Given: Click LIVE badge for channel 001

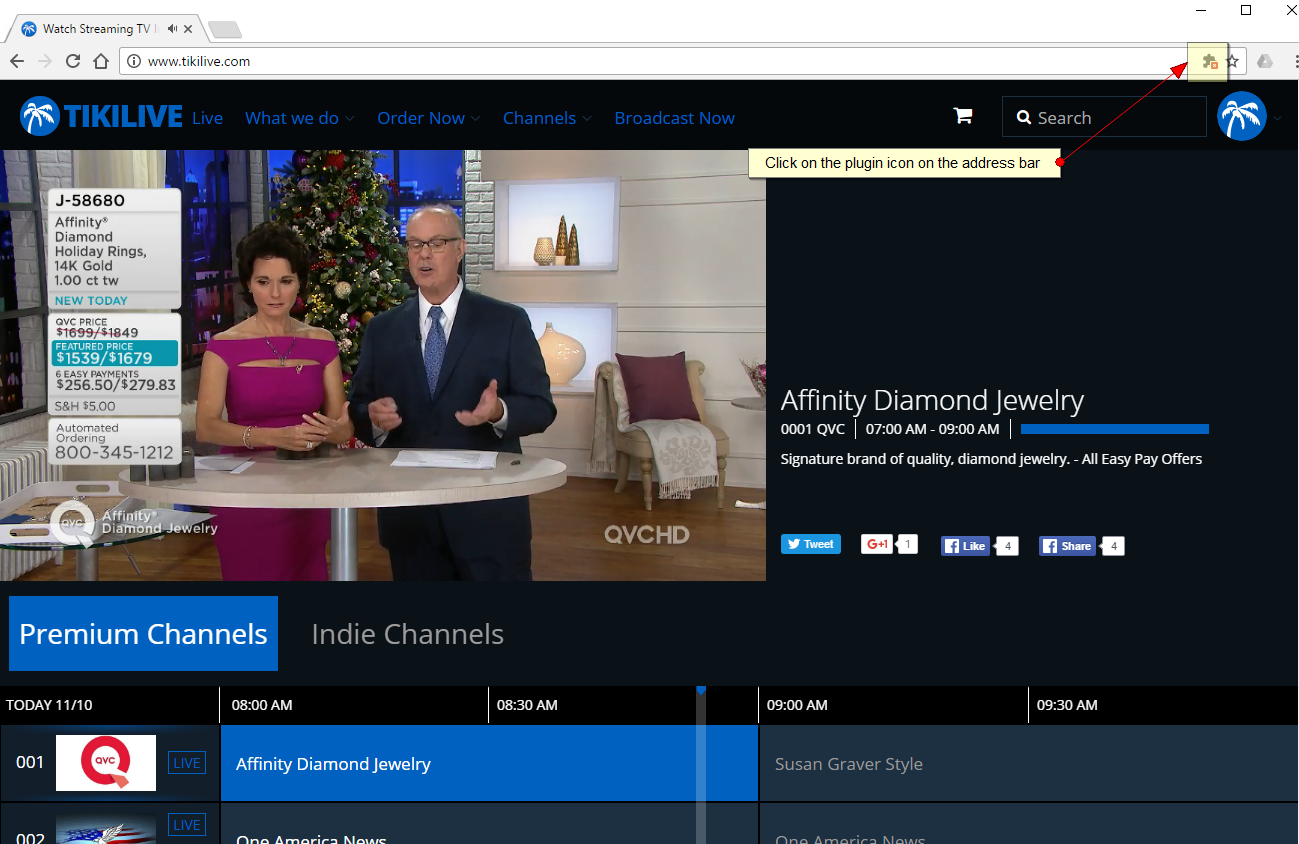Looking at the screenshot, I should (187, 763).
